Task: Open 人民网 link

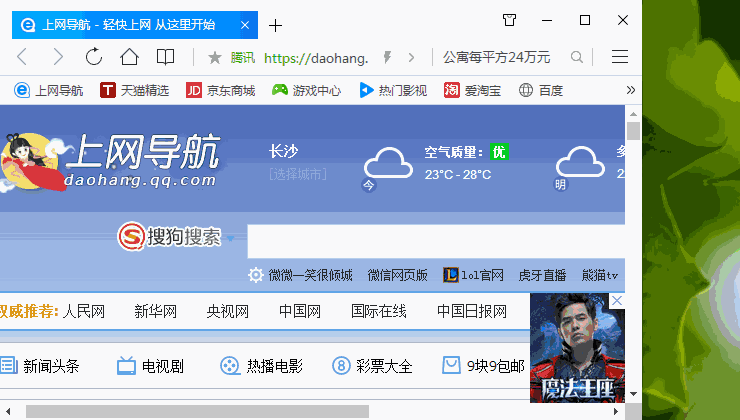Action: click(84, 311)
